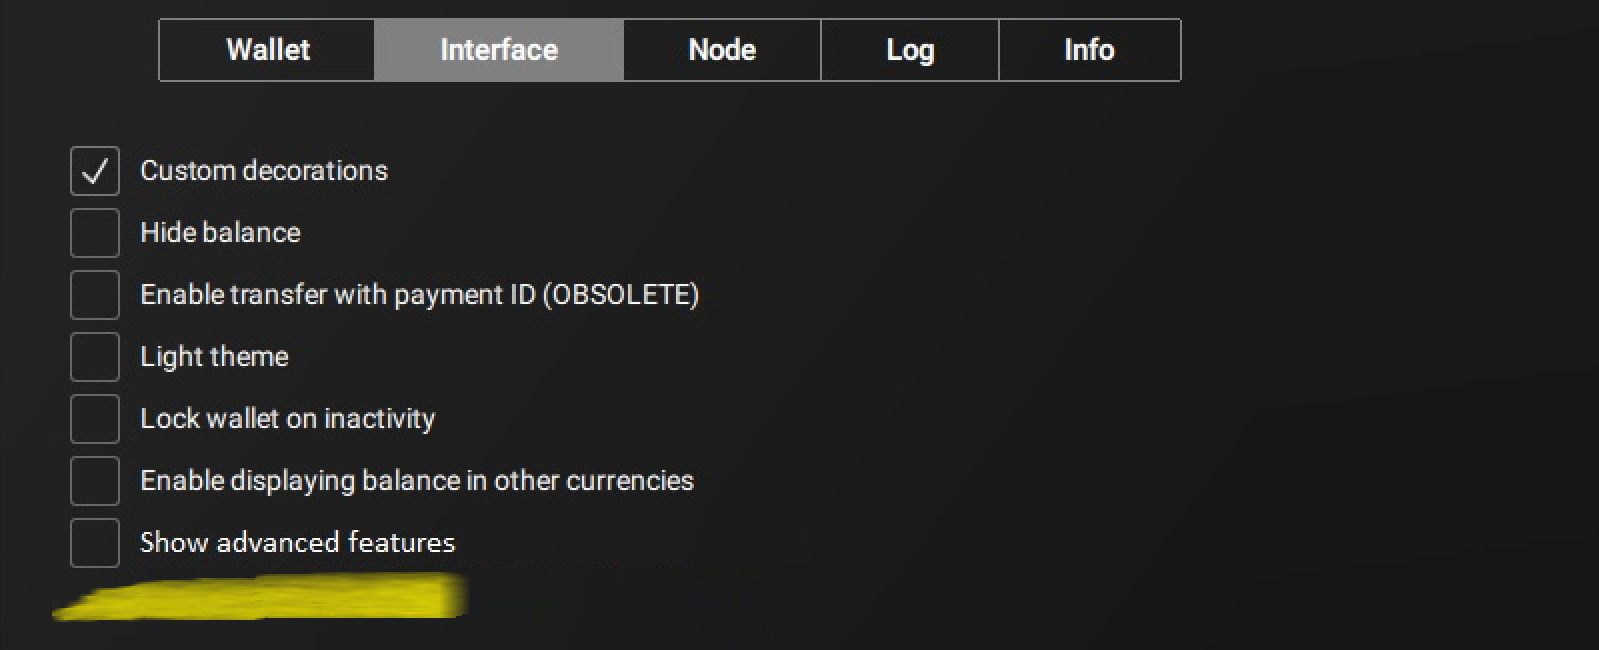Image resolution: width=1599 pixels, height=650 pixels.
Task: Click the empty checkbox next to Light theme
Action: (95, 357)
